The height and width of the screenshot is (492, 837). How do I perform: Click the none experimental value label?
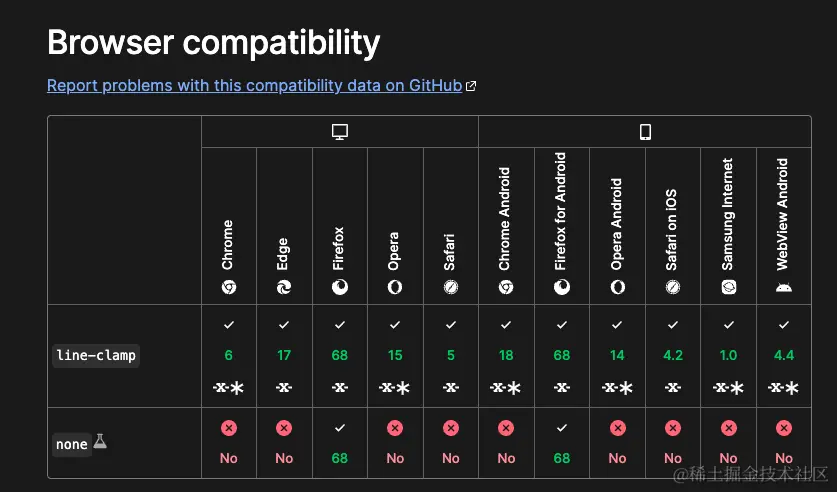pos(72,444)
